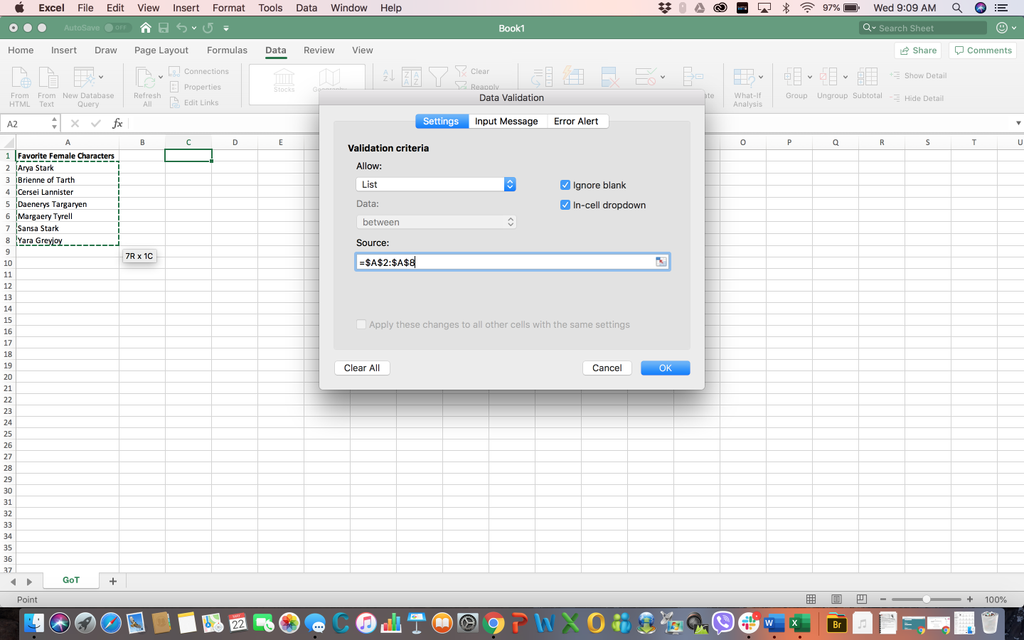This screenshot has width=1024, height=640.
Task: Switch to the Error Alert tab
Action: tap(577, 120)
